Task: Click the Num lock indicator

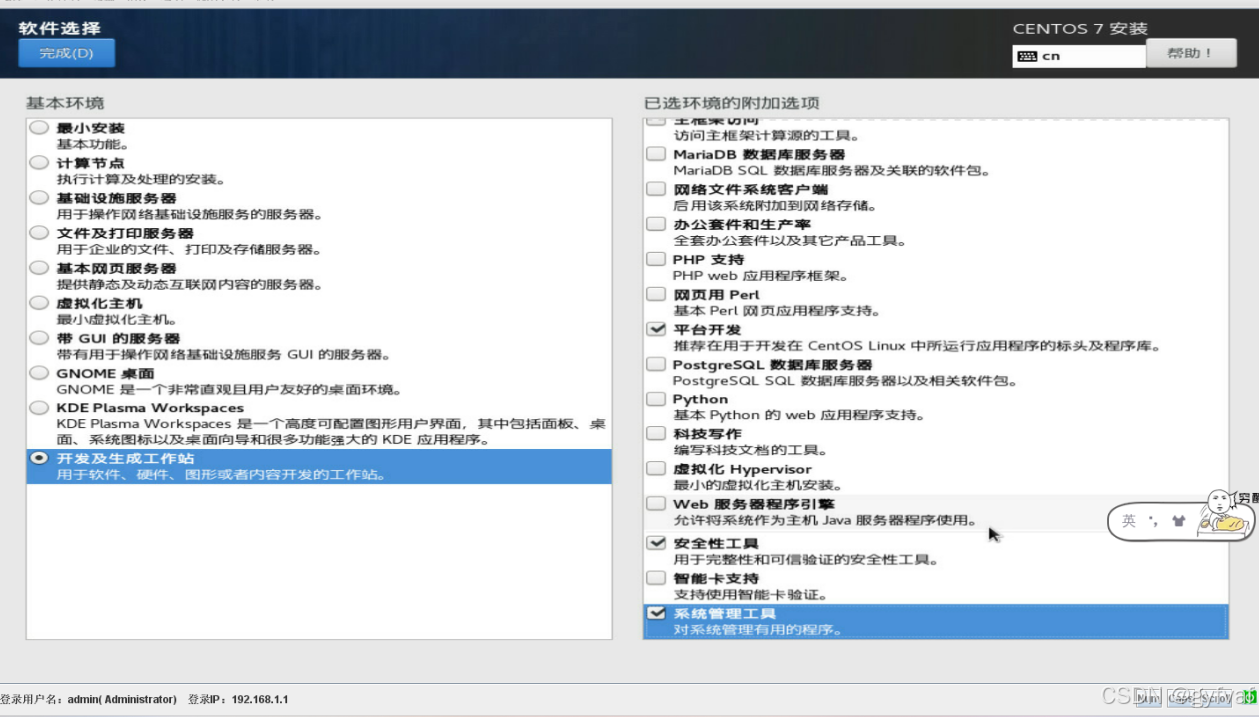Action: [x=1147, y=698]
